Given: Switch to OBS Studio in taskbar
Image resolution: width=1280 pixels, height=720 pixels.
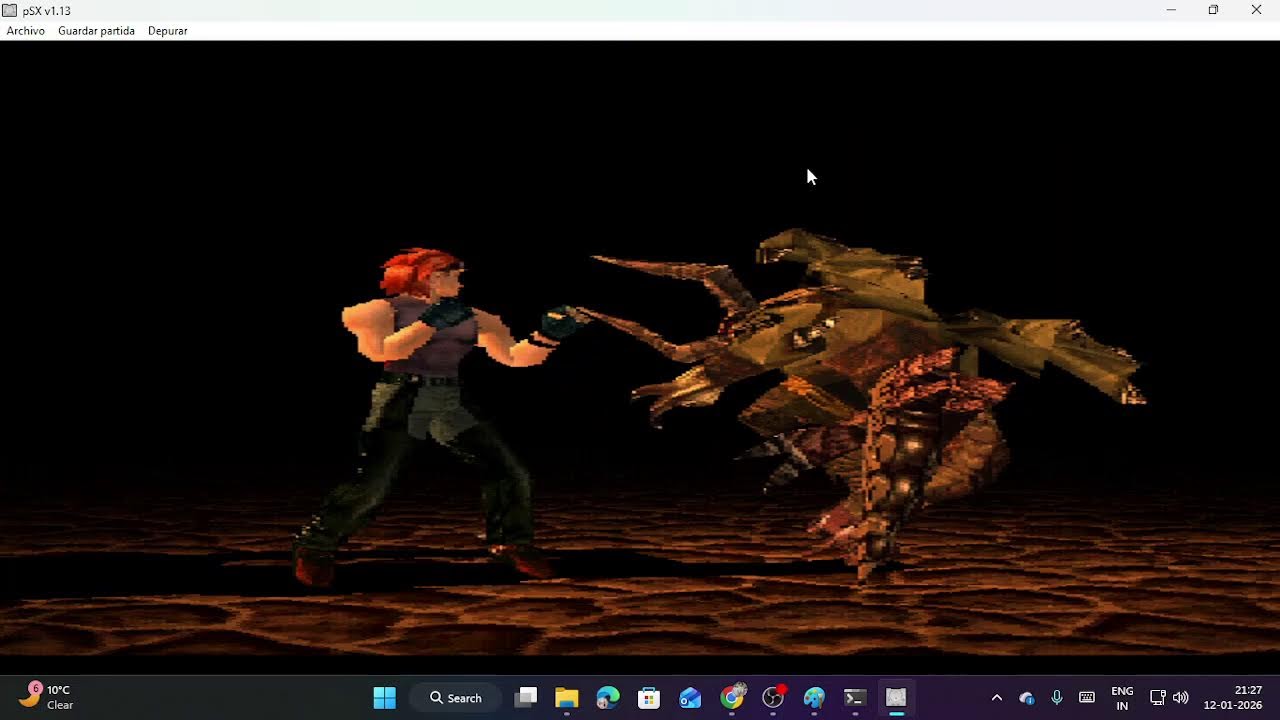Looking at the screenshot, I should click(773, 698).
